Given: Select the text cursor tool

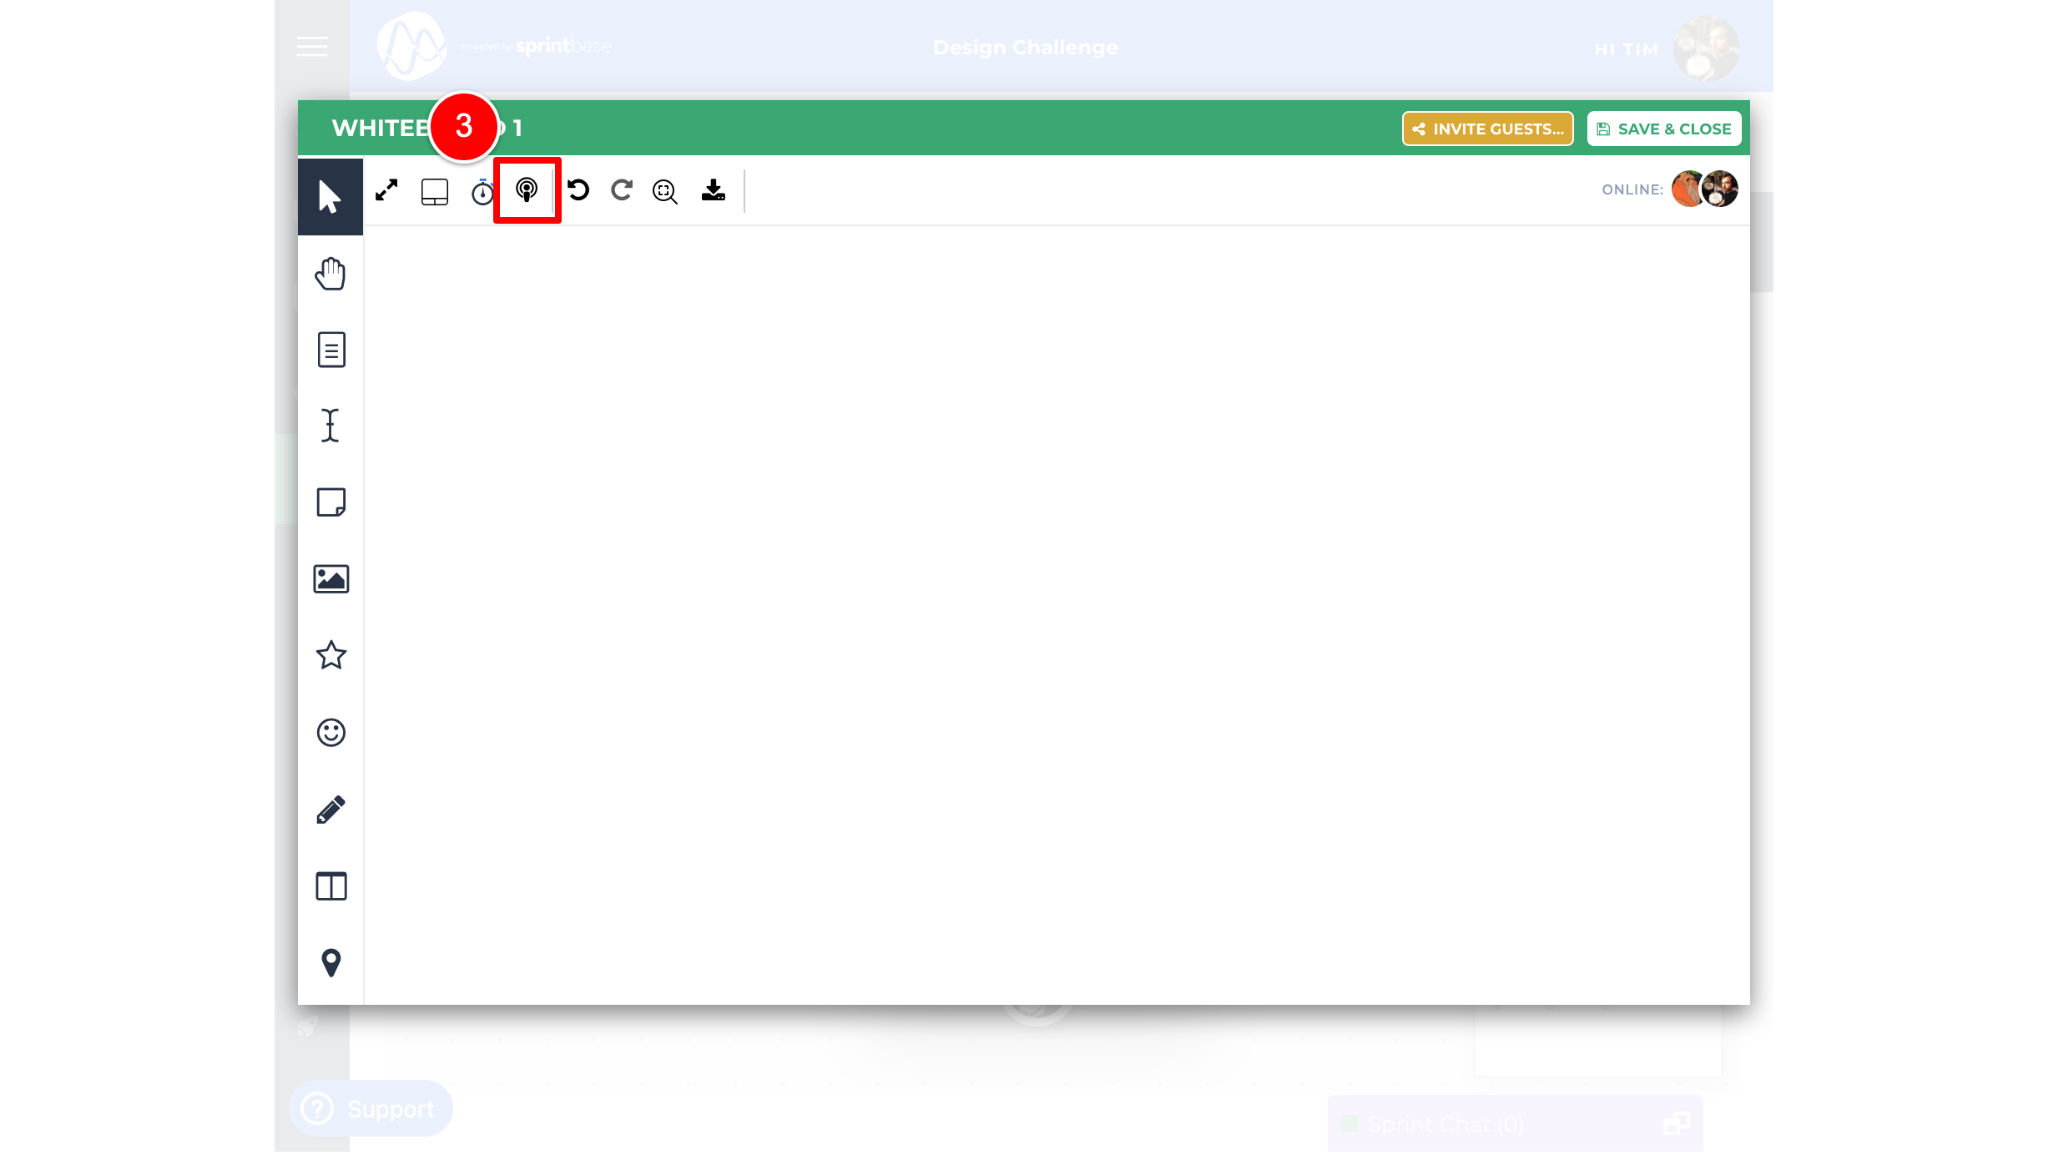Looking at the screenshot, I should 330,426.
